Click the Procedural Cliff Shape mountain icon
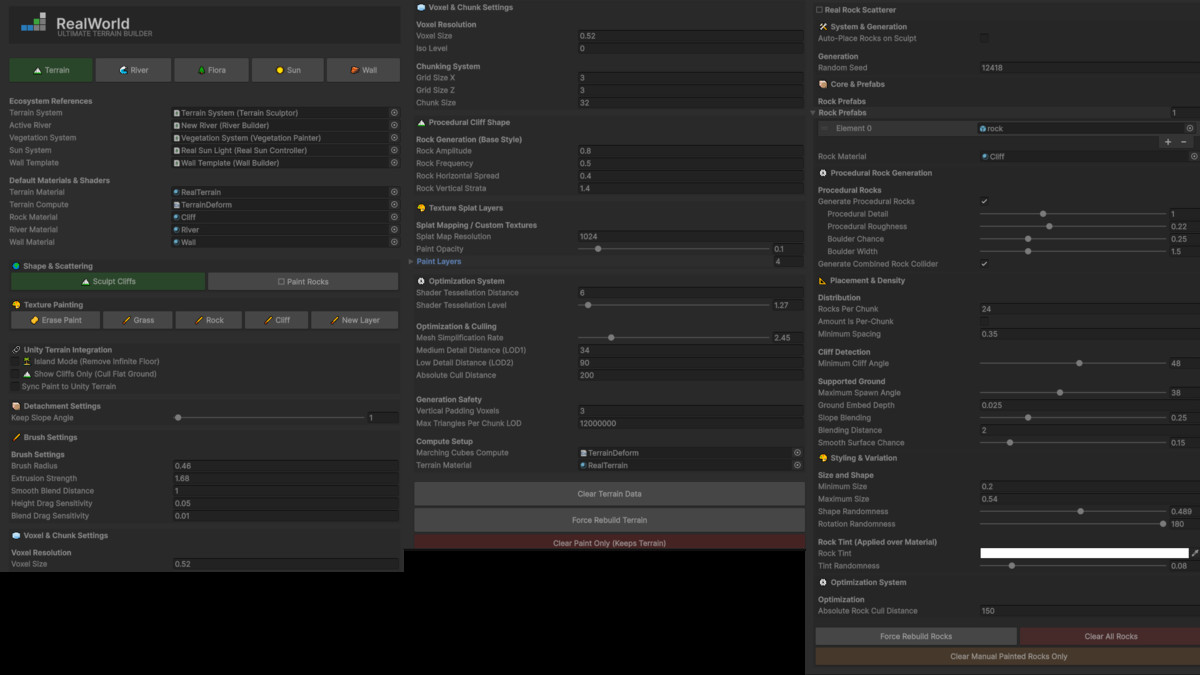The width and height of the screenshot is (1200, 675). 422,123
